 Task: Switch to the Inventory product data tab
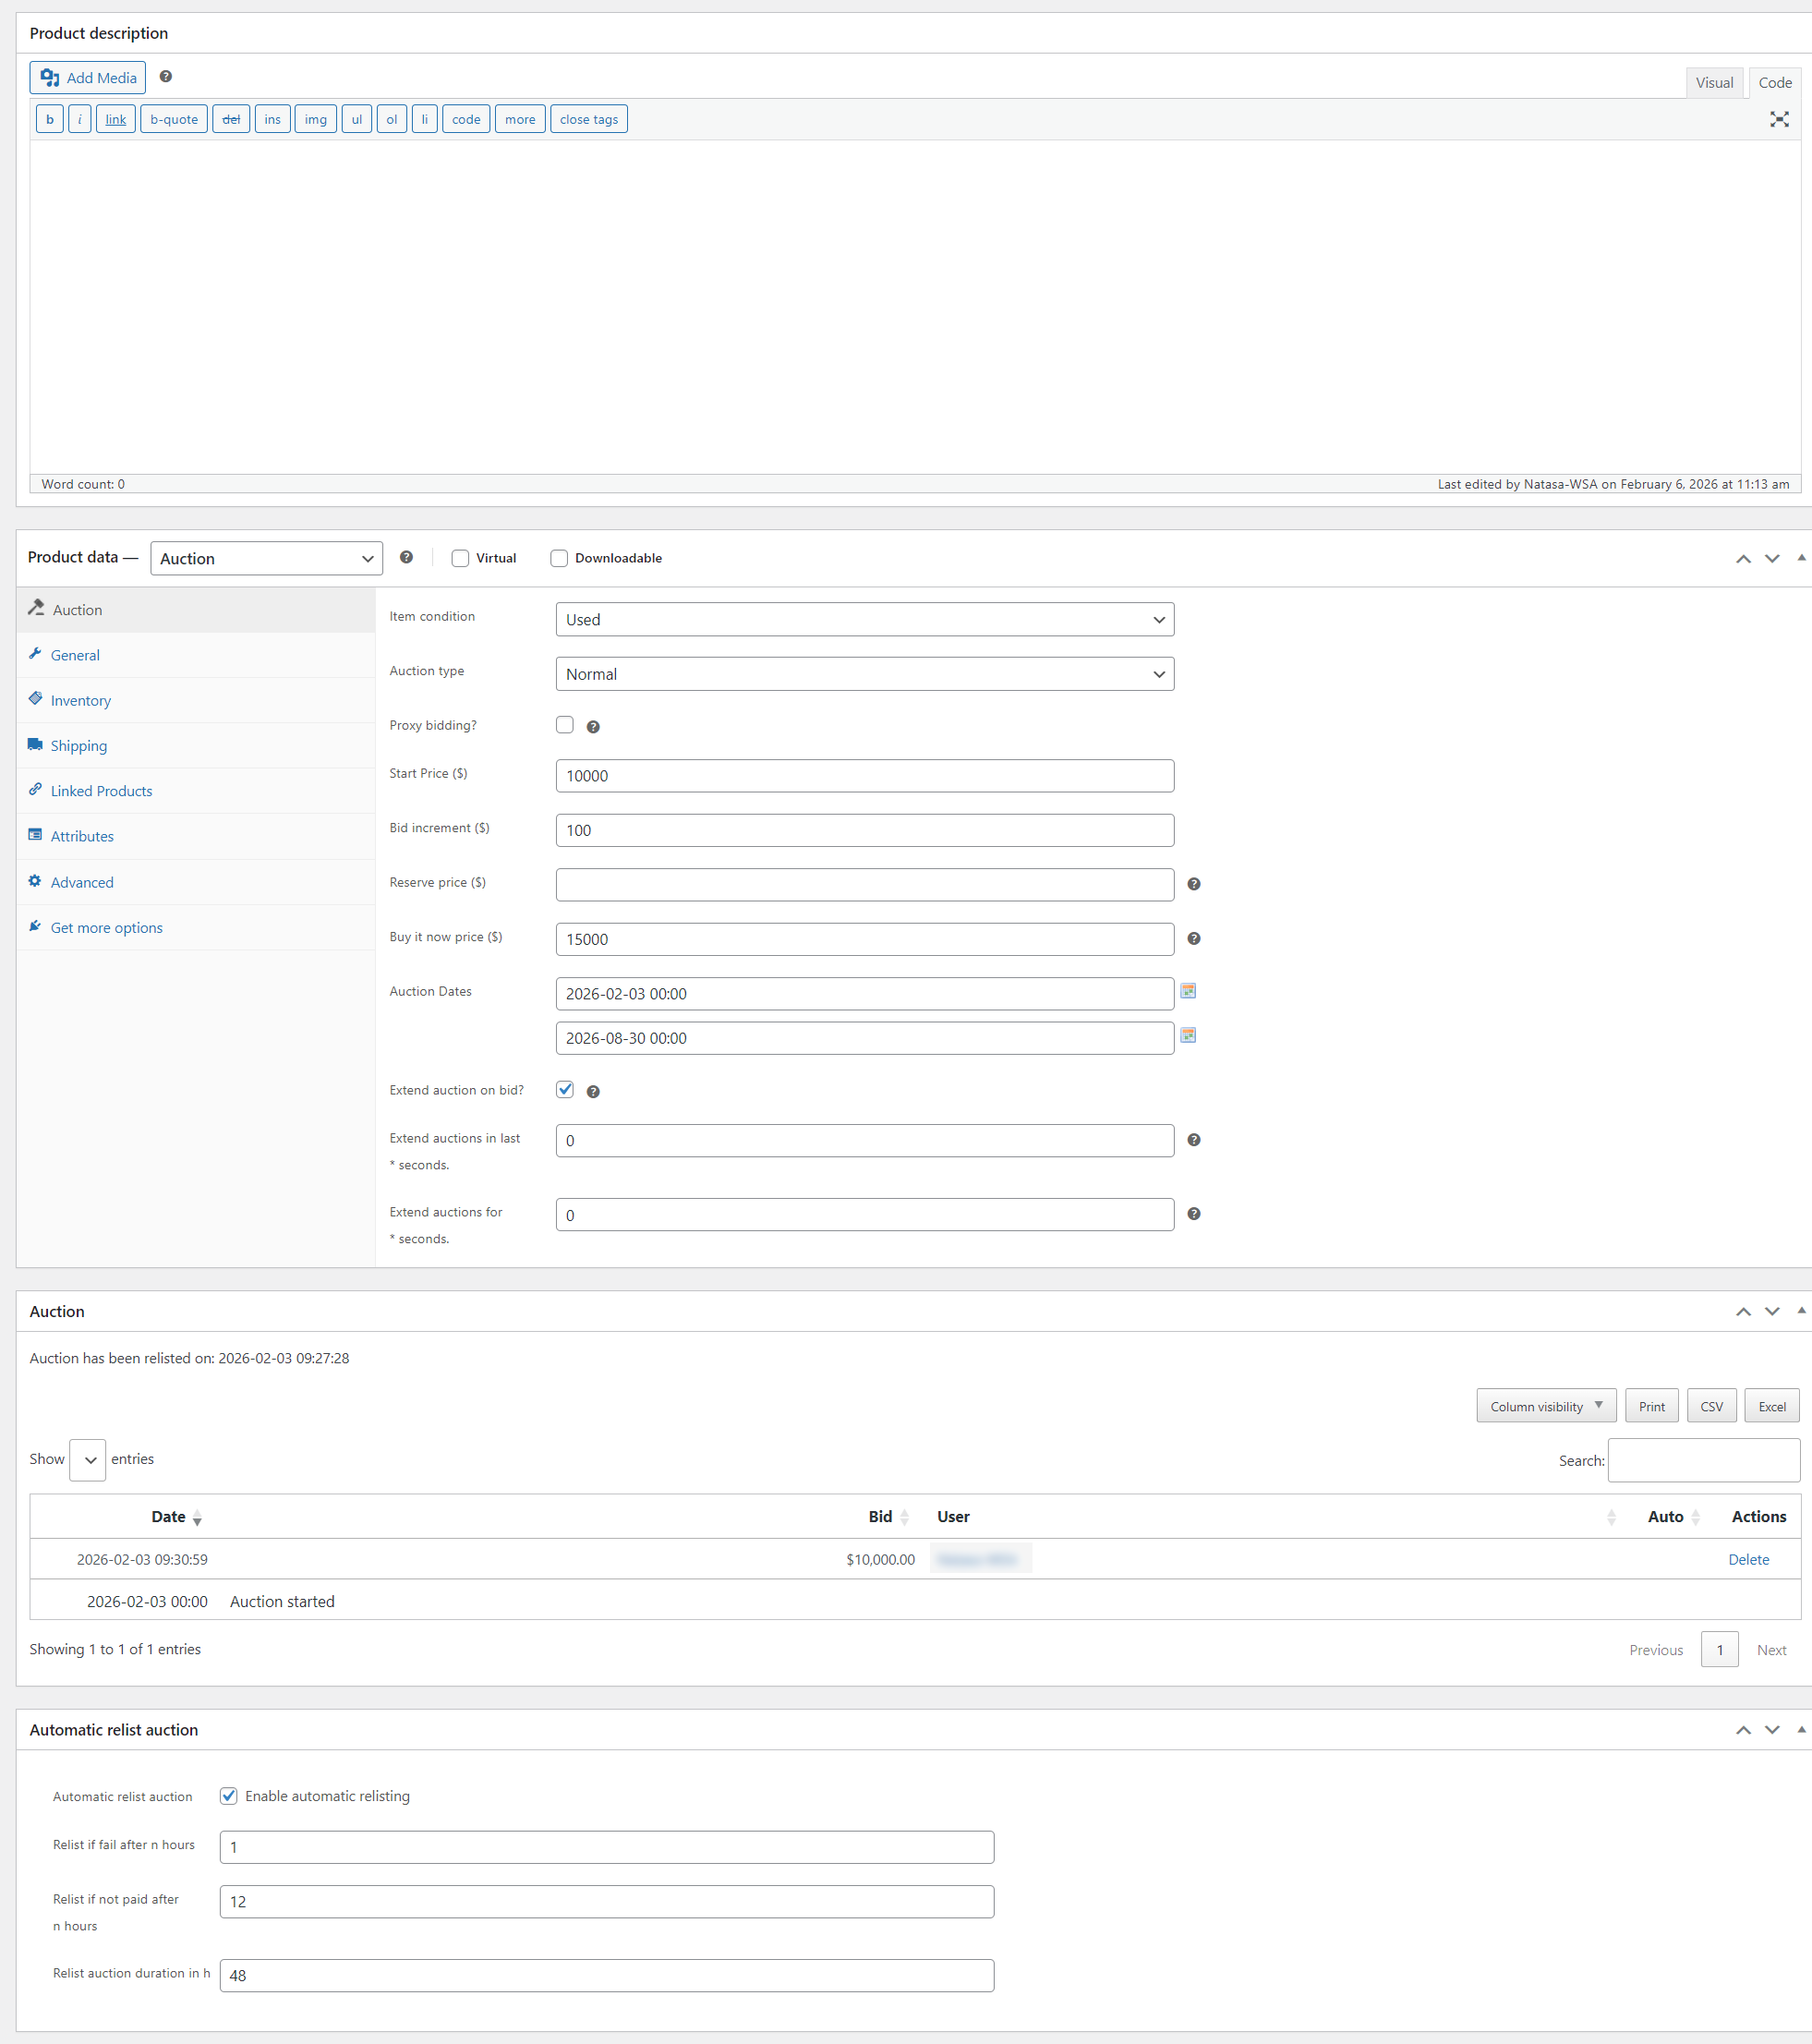coord(80,700)
